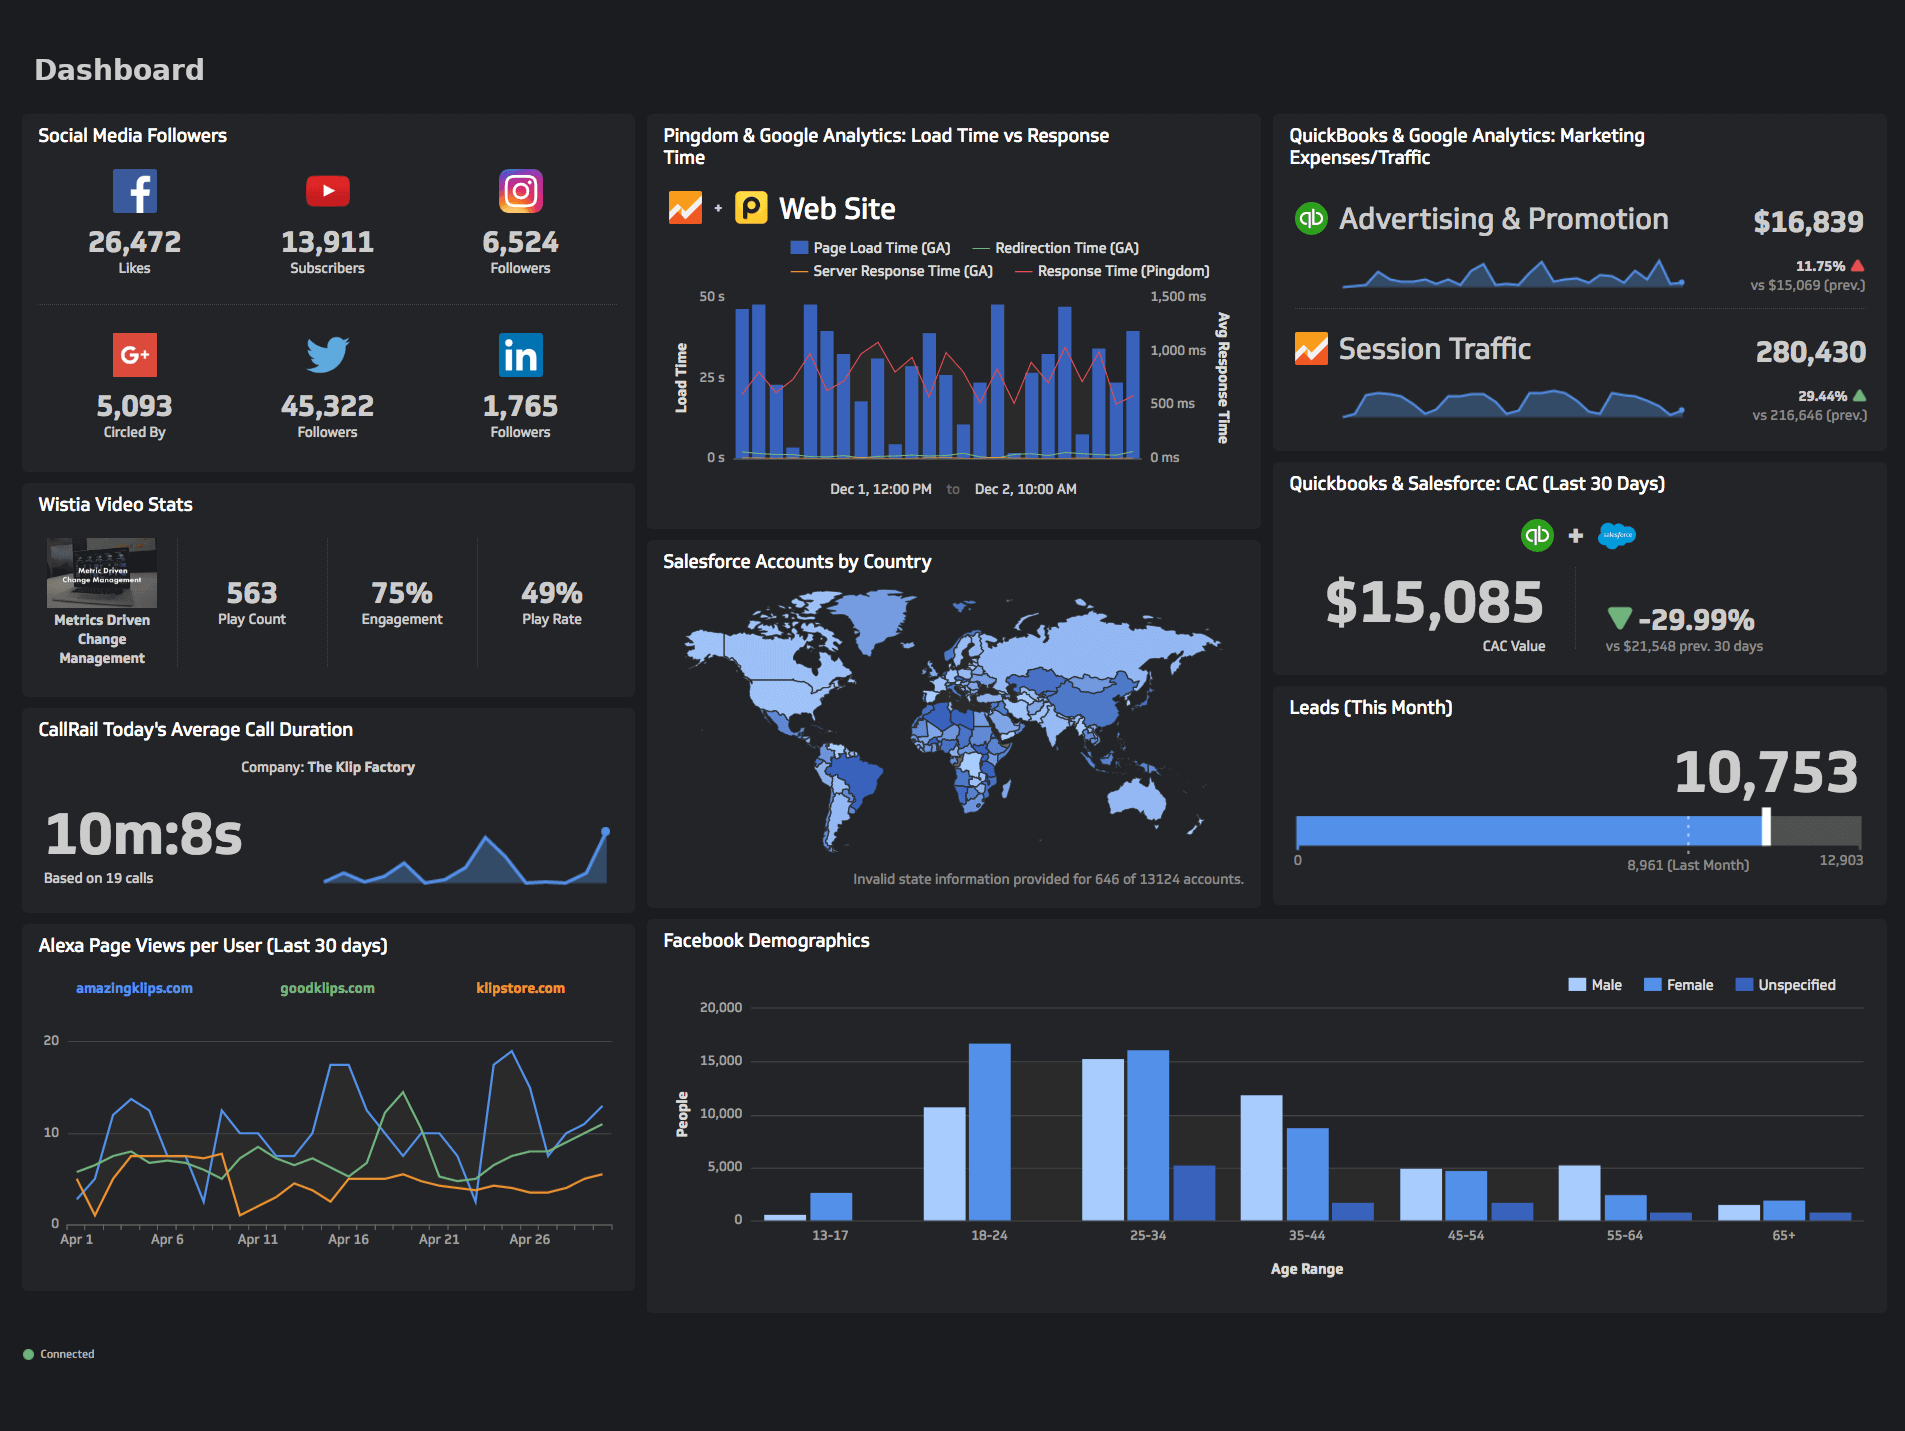Click the YouTube logo icon
This screenshot has width=1905, height=1431.
pyautogui.click(x=328, y=191)
